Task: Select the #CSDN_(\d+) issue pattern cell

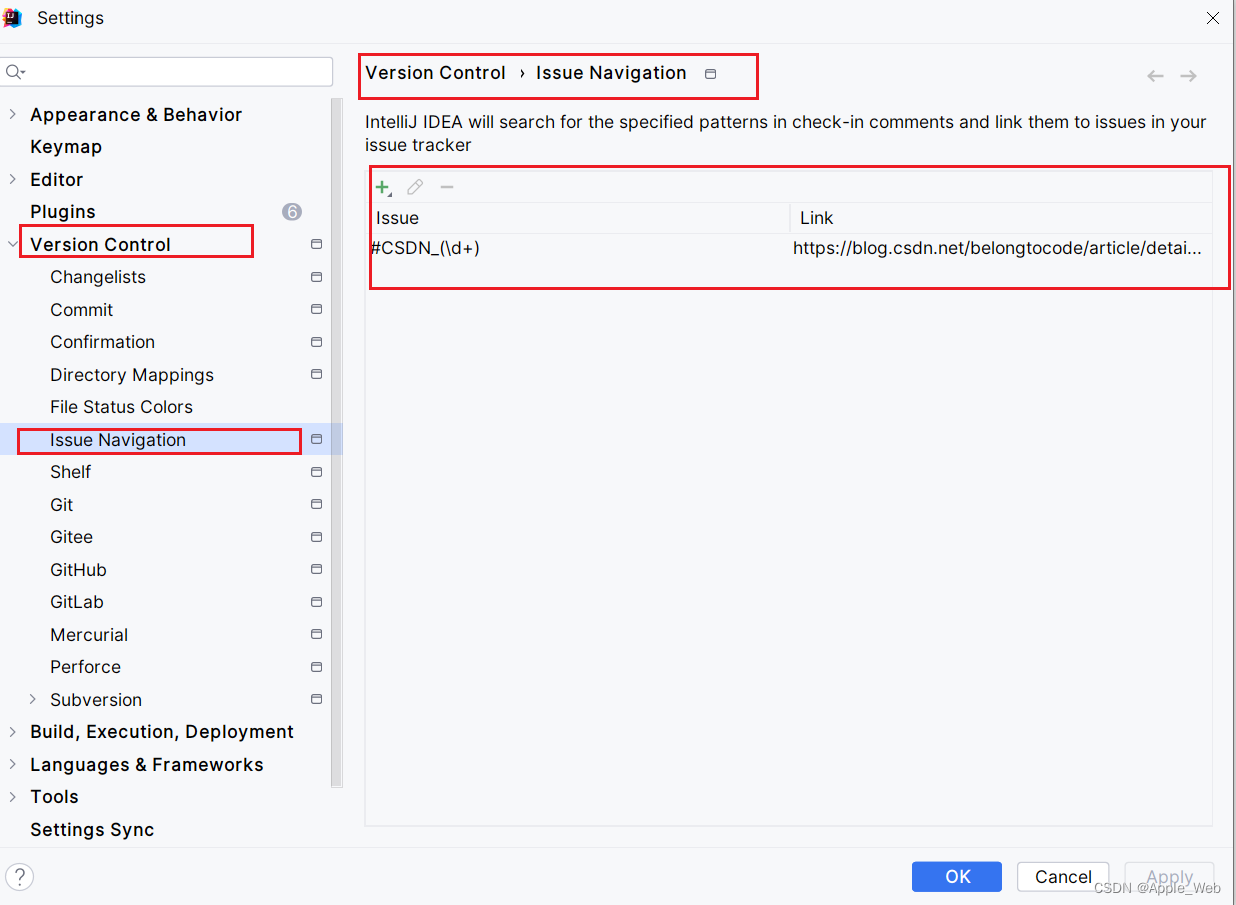Action: (579, 248)
